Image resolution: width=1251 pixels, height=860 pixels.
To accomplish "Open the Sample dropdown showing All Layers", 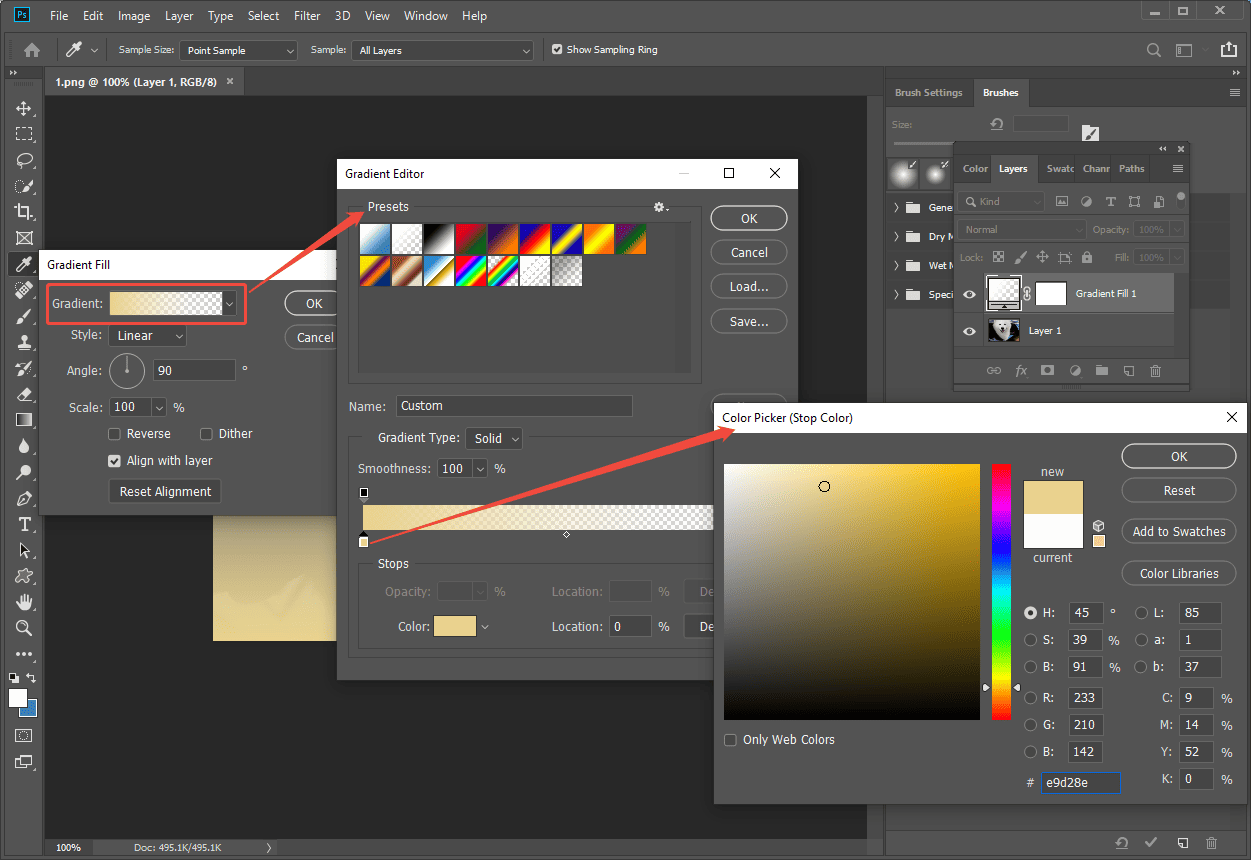I will coord(442,49).
